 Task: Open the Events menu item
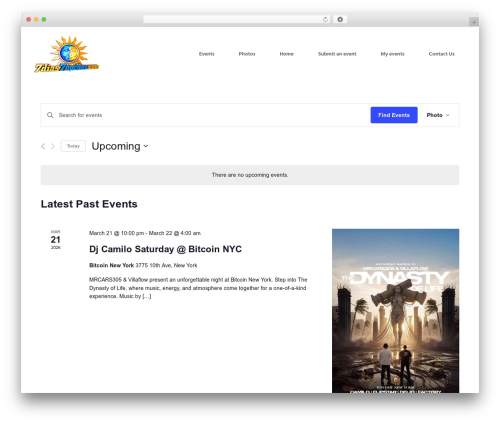coord(207,54)
